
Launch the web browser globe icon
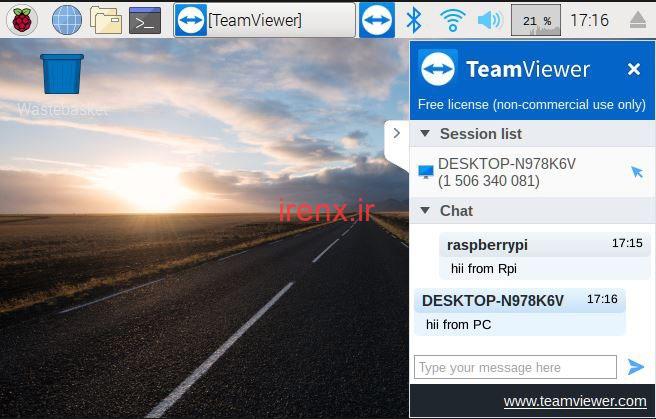pos(66,19)
